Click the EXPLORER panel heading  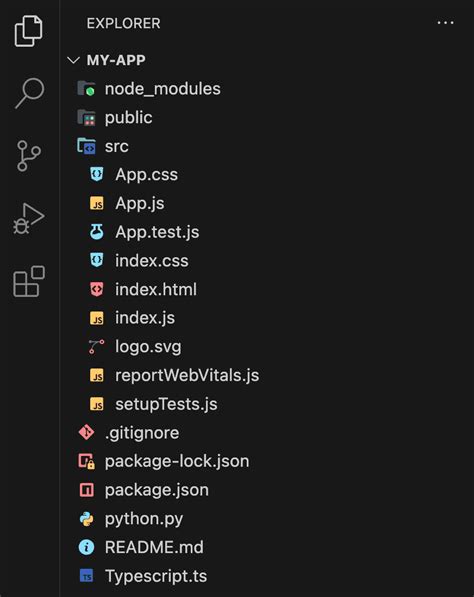tap(123, 24)
